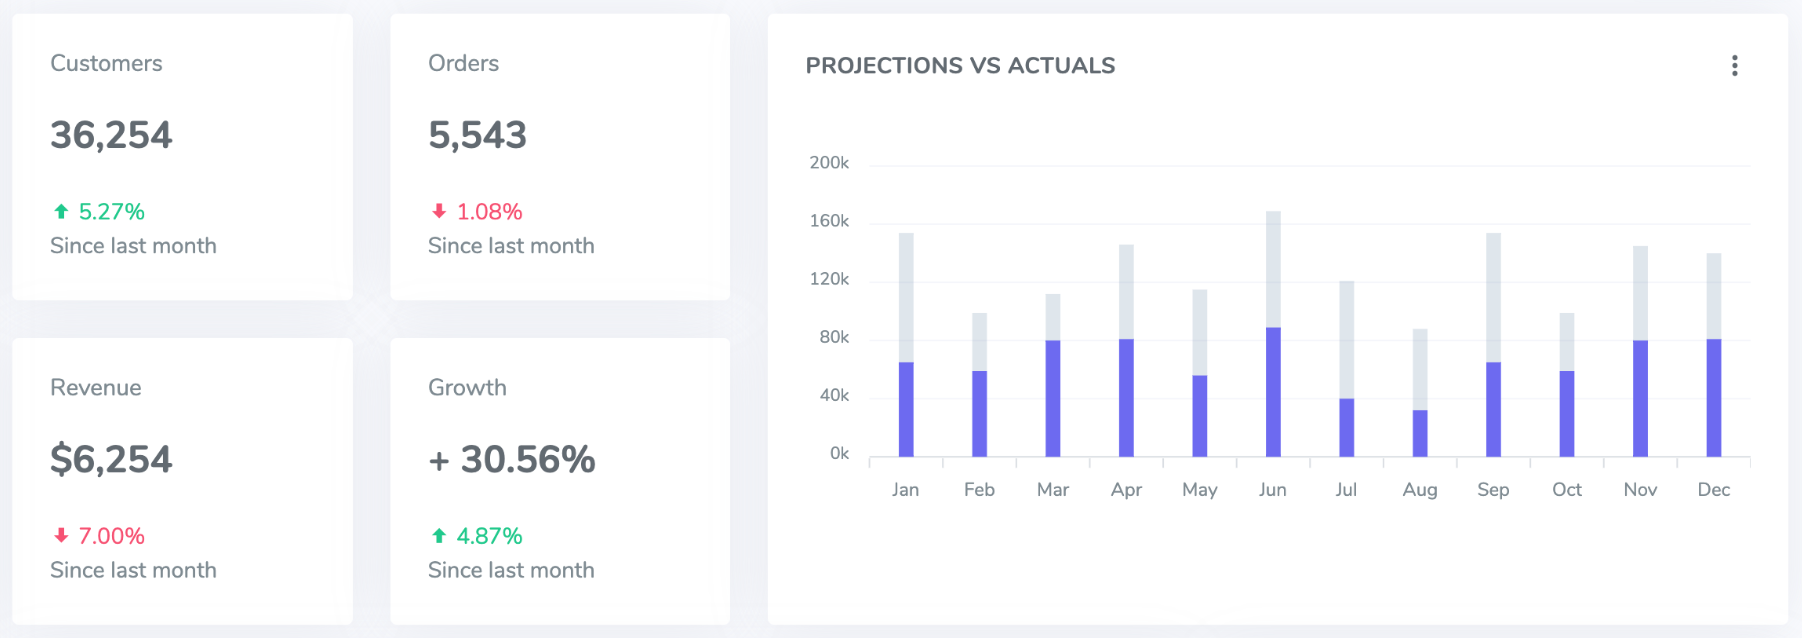Click the red down arrow under Orders
Viewport: 1802px width, 638px height.
[x=439, y=212]
